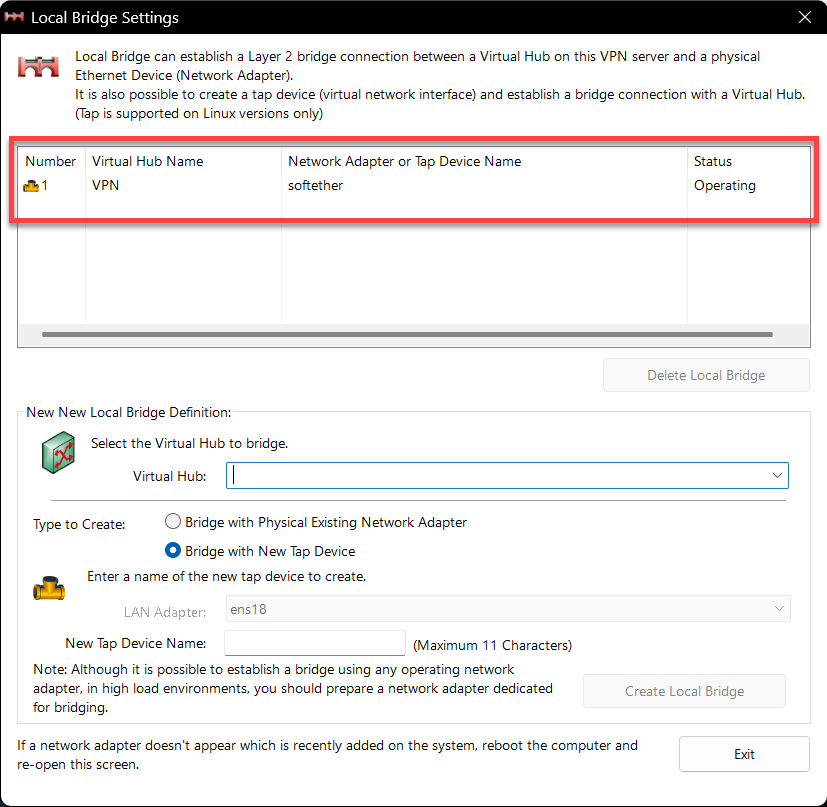Click the New New Local Bridge Definition title

point(129,412)
